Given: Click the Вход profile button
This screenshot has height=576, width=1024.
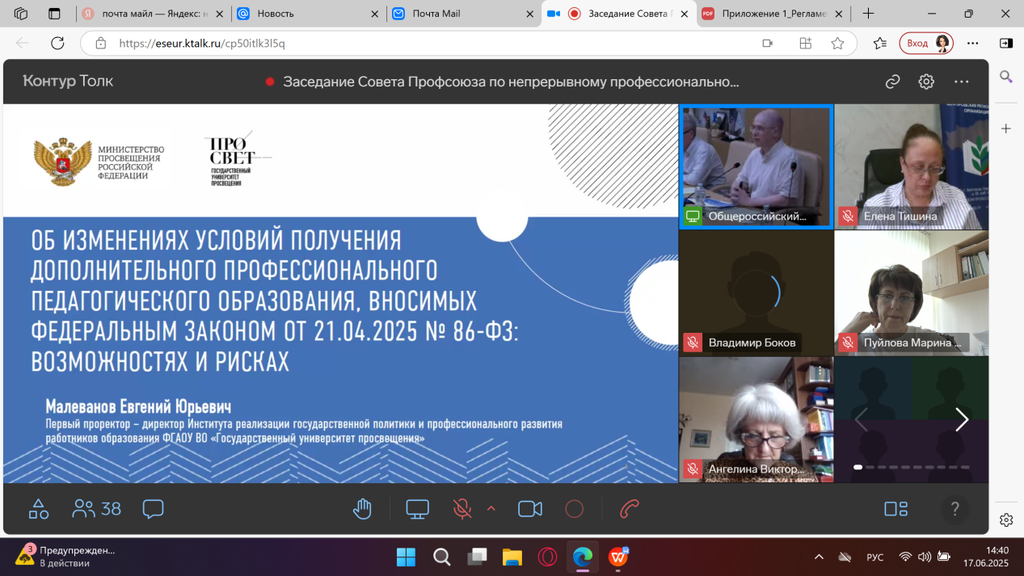Looking at the screenshot, I should [x=925, y=43].
